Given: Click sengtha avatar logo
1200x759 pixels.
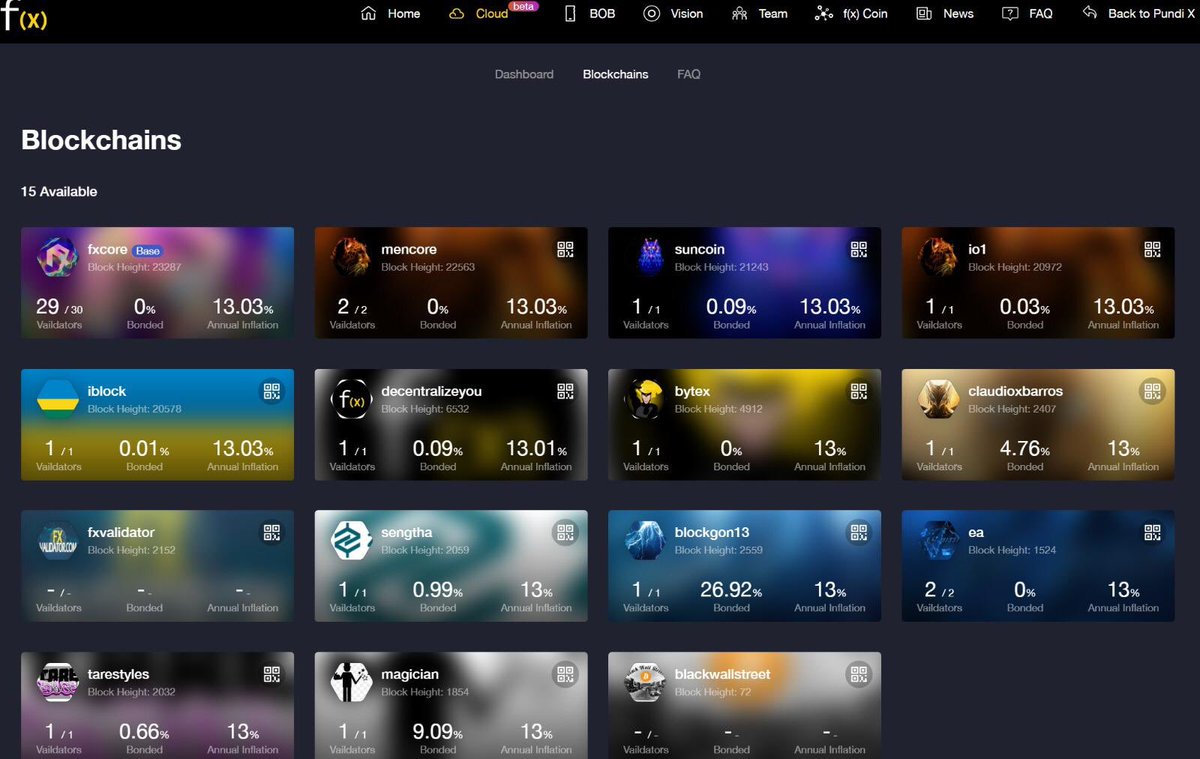Looking at the screenshot, I should pos(351,540).
